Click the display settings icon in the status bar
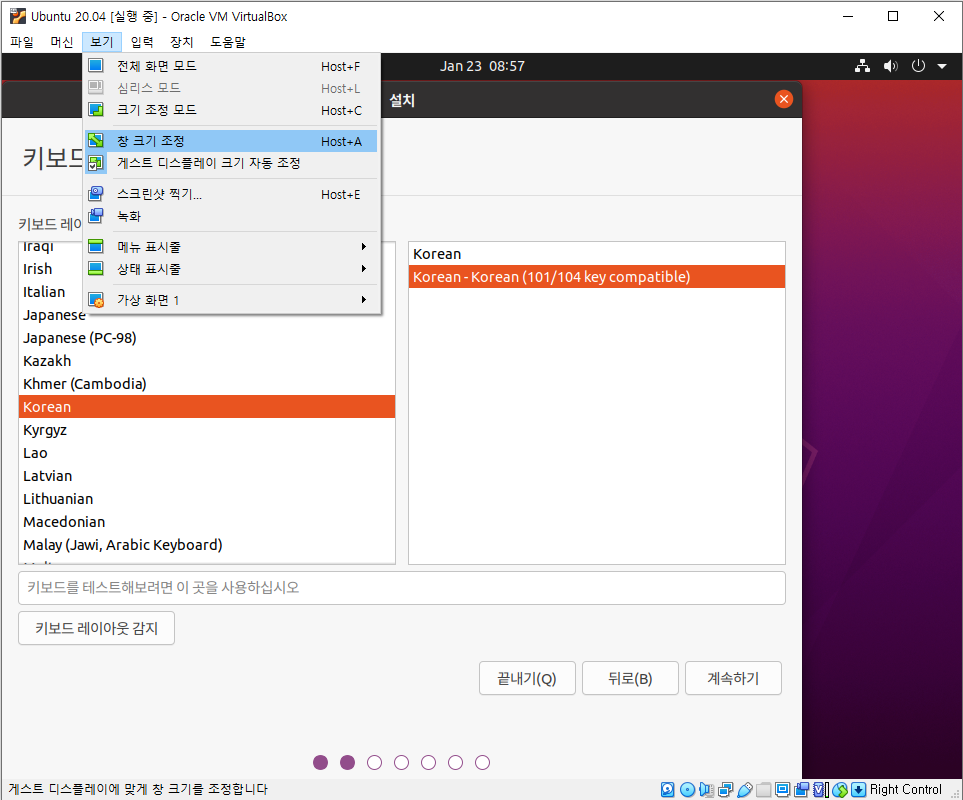Viewport: 963px width, 800px height. pyautogui.click(x=782, y=790)
